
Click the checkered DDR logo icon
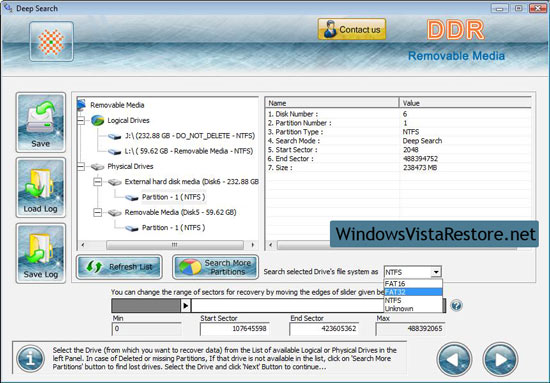pos(52,41)
